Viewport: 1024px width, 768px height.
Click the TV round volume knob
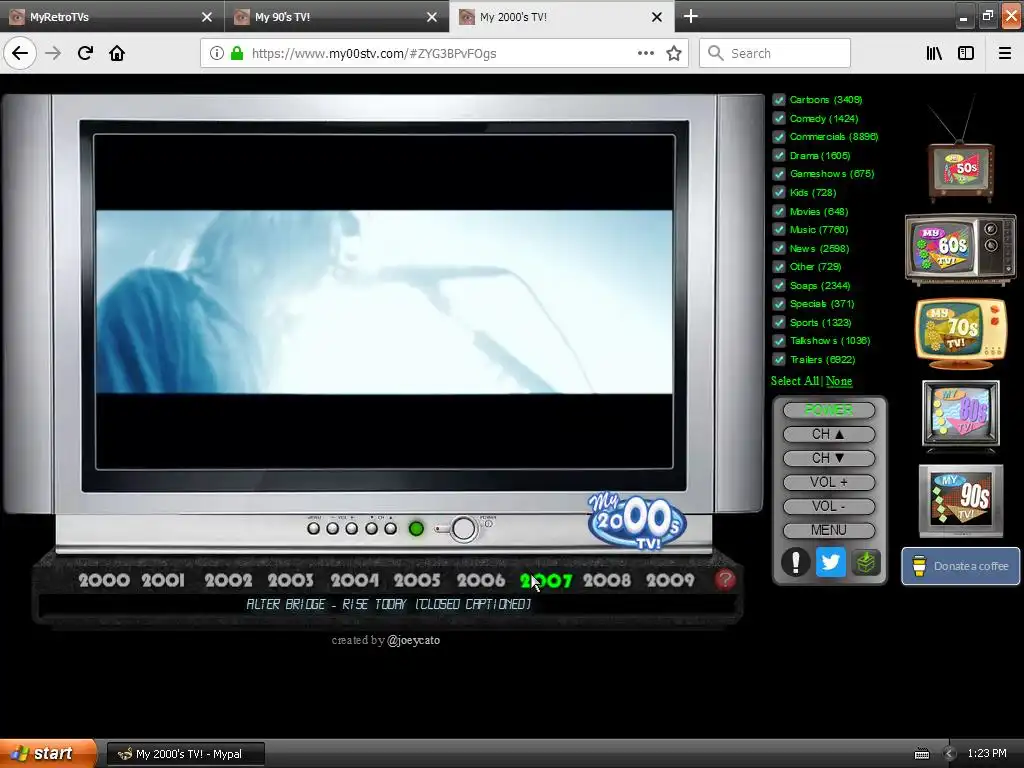tap(464, 529)
